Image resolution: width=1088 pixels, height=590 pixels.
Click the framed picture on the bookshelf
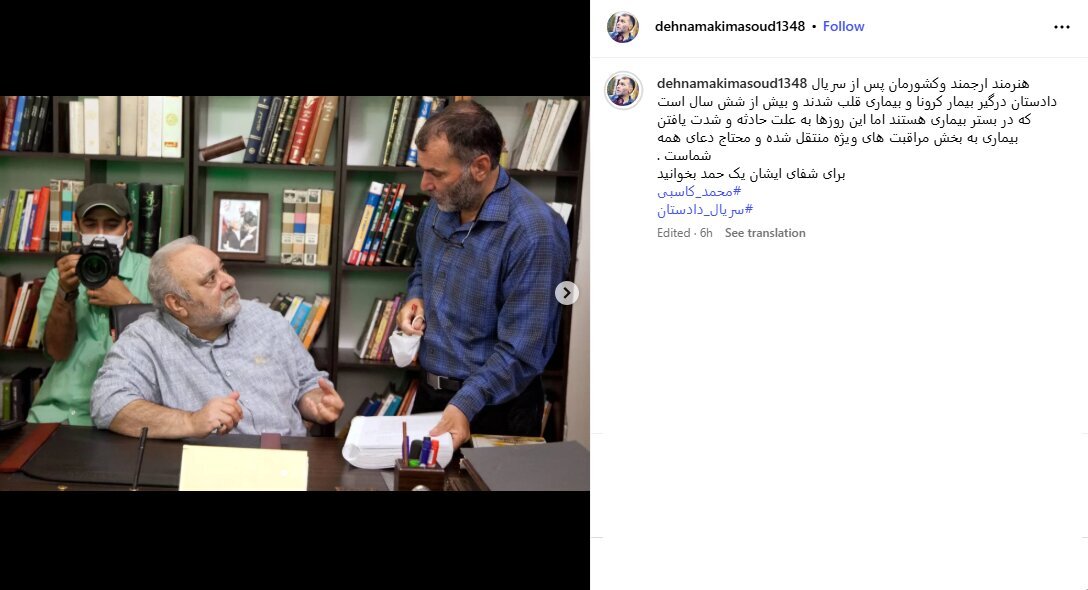[x=240, y=226]
